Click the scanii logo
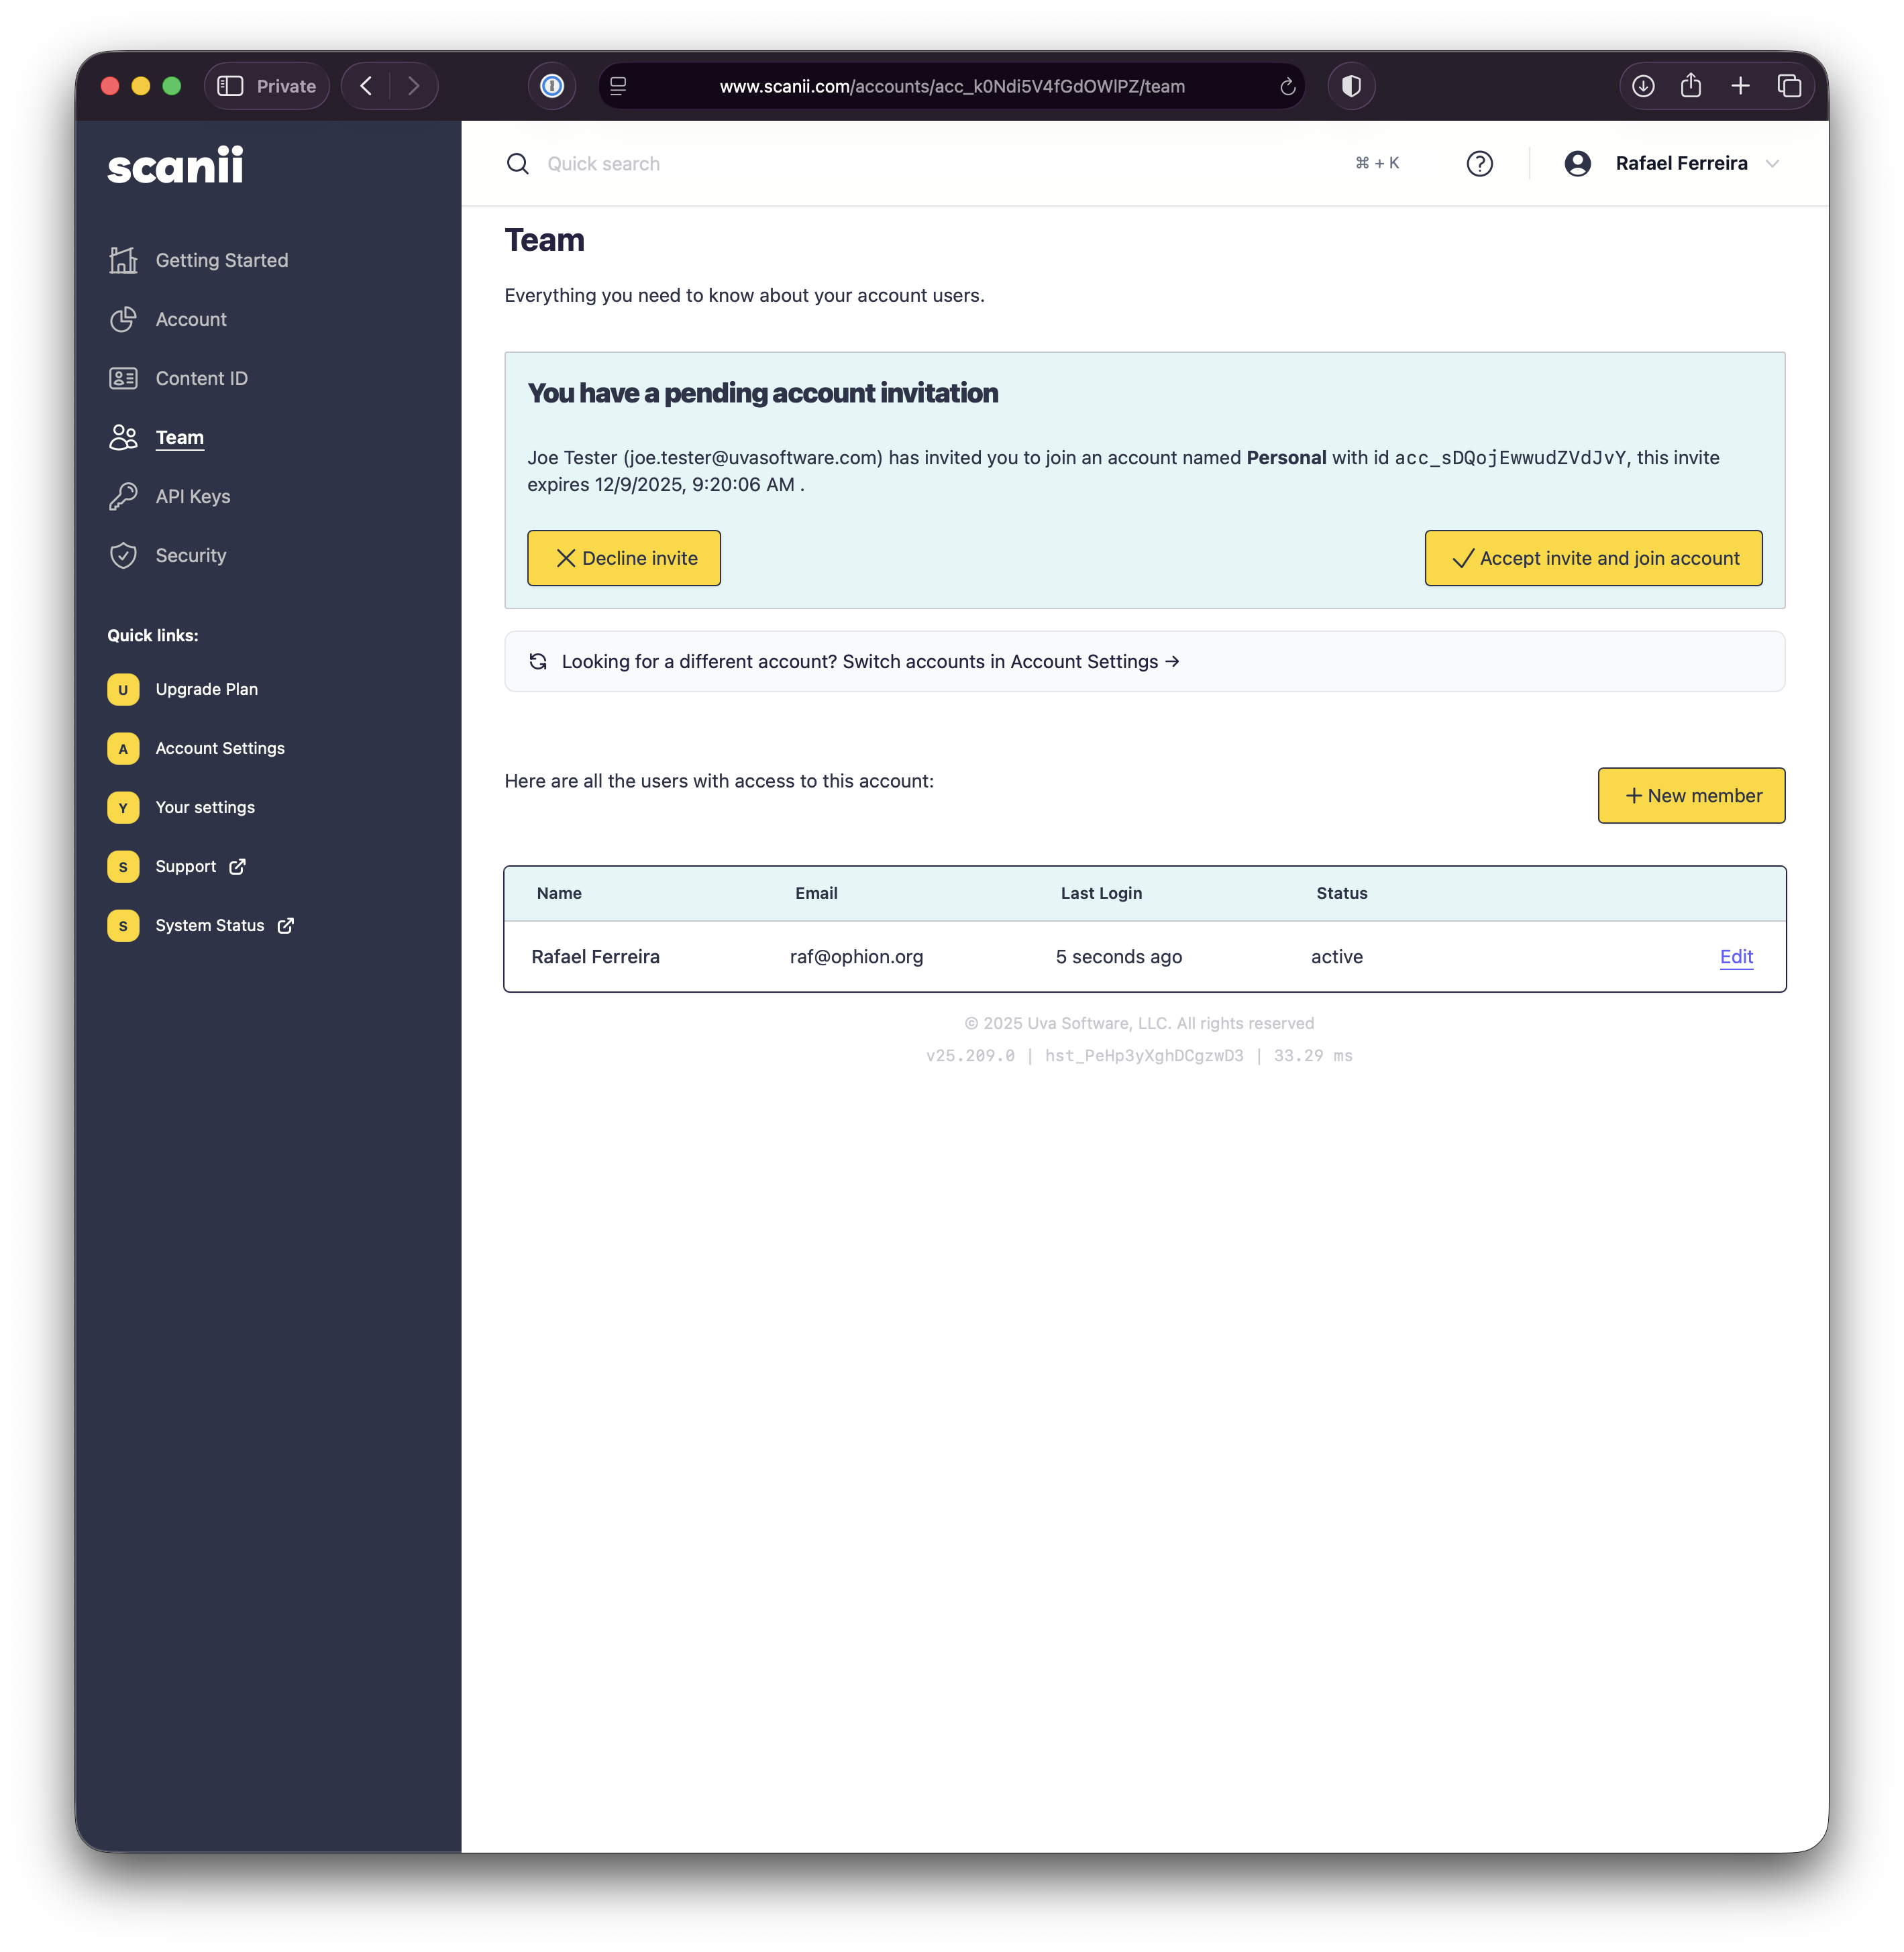Viewport: 1904px width, 1952px height. [x=175, y=166]
